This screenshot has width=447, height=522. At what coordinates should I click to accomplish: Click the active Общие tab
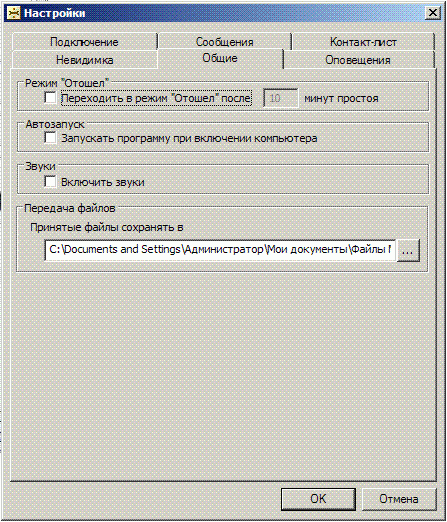220,58
